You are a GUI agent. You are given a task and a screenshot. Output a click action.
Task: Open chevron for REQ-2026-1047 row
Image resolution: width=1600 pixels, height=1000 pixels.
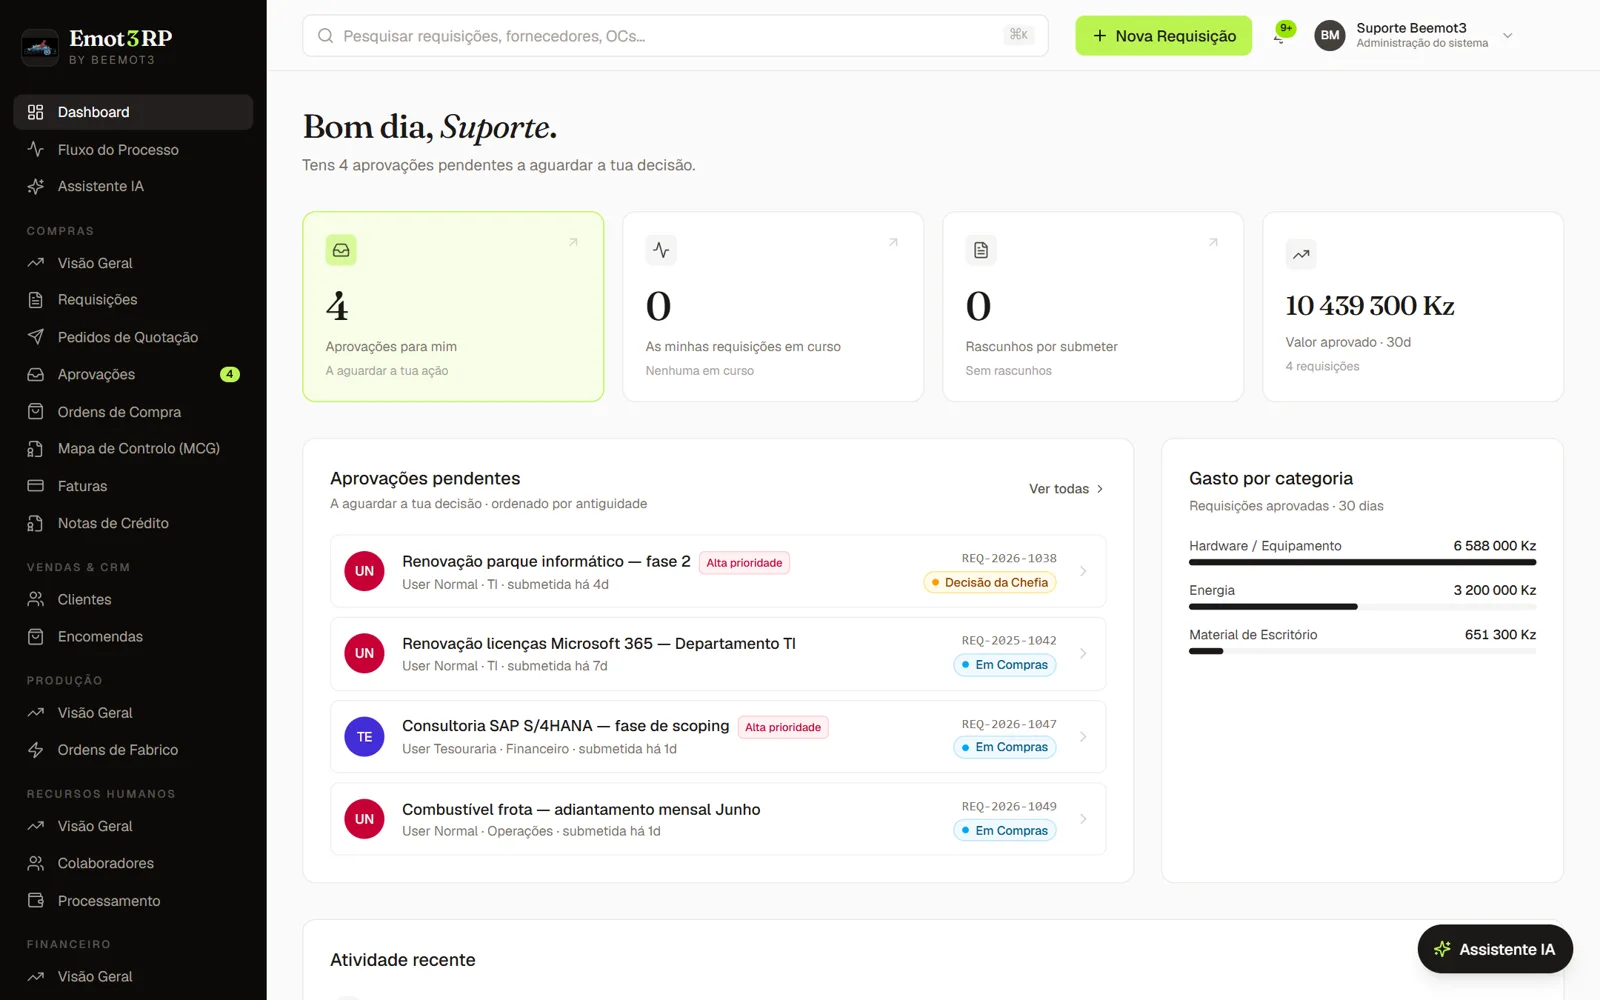1083,737
